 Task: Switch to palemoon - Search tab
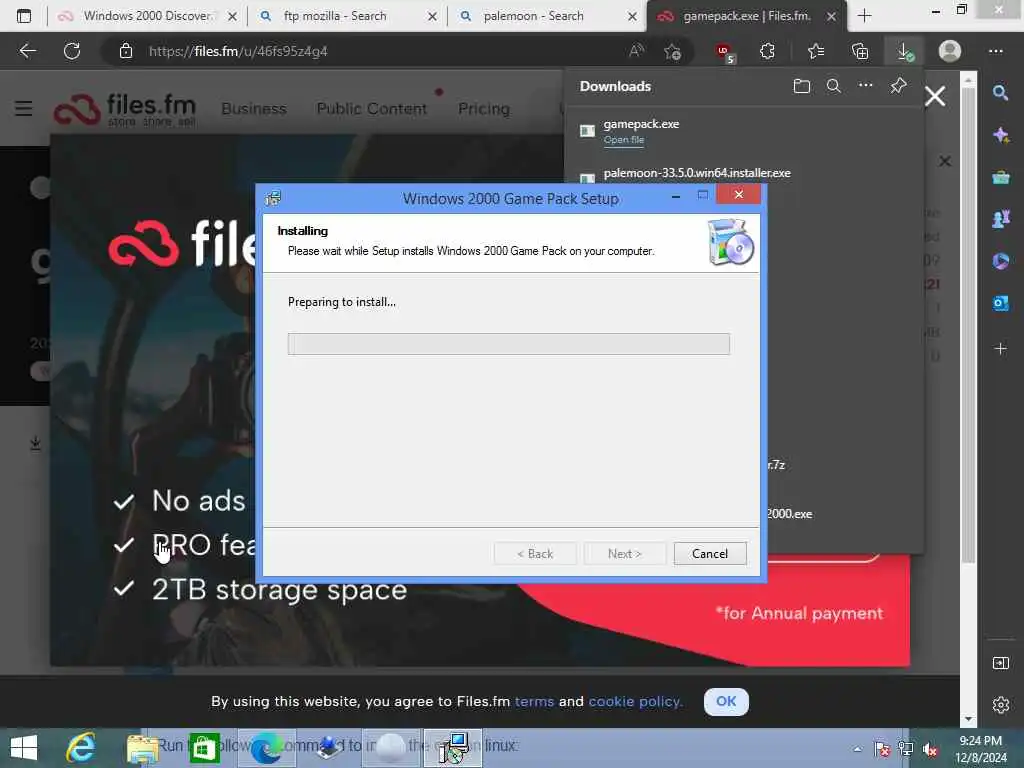pos(546,16)
